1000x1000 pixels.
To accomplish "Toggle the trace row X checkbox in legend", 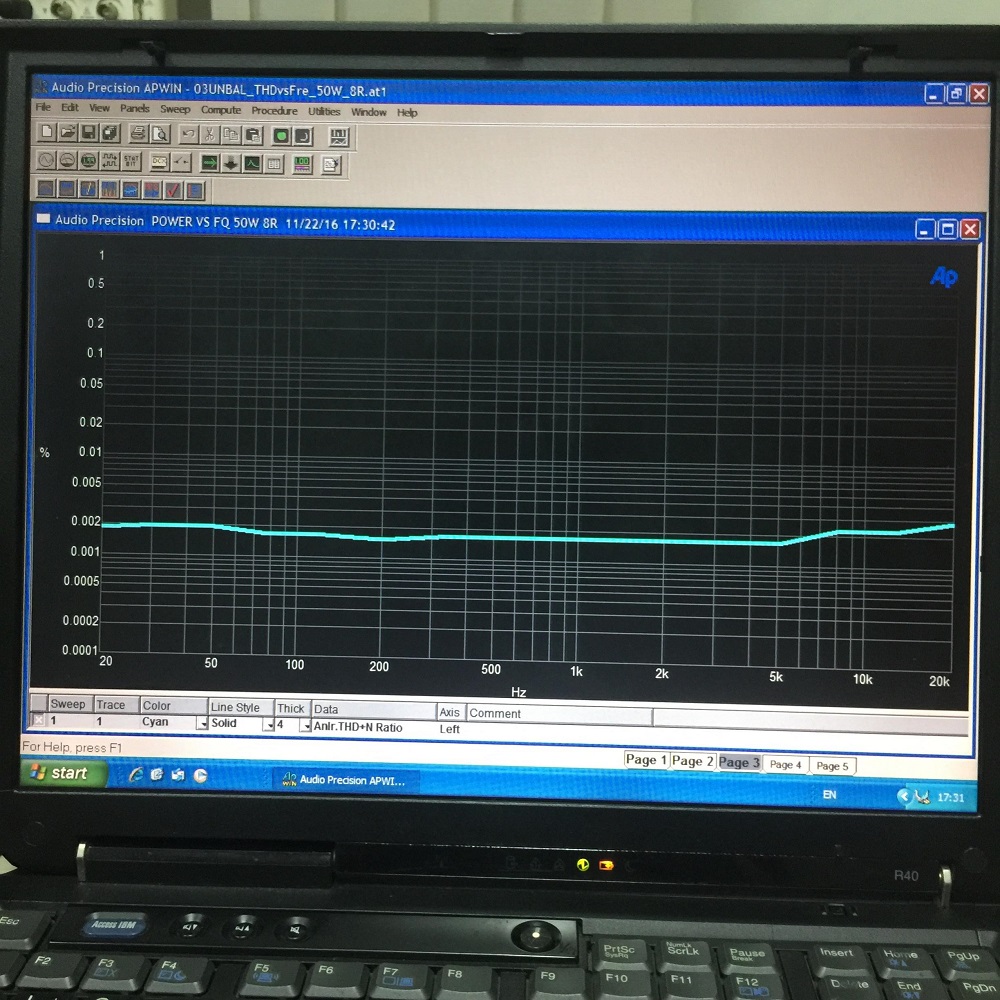I will coord(38,720).
